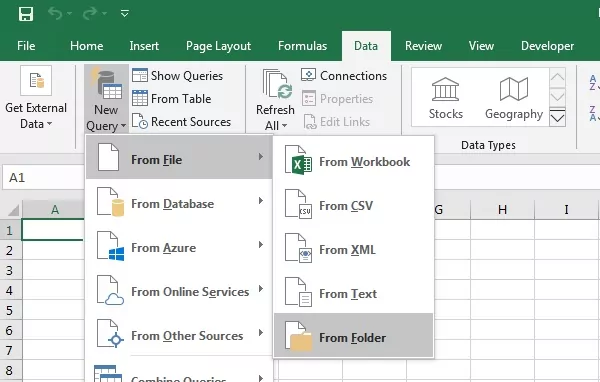600x382 pixels.
Task: Switch to the Home tab
Action: pyautogui.click(x=86, y=46)
